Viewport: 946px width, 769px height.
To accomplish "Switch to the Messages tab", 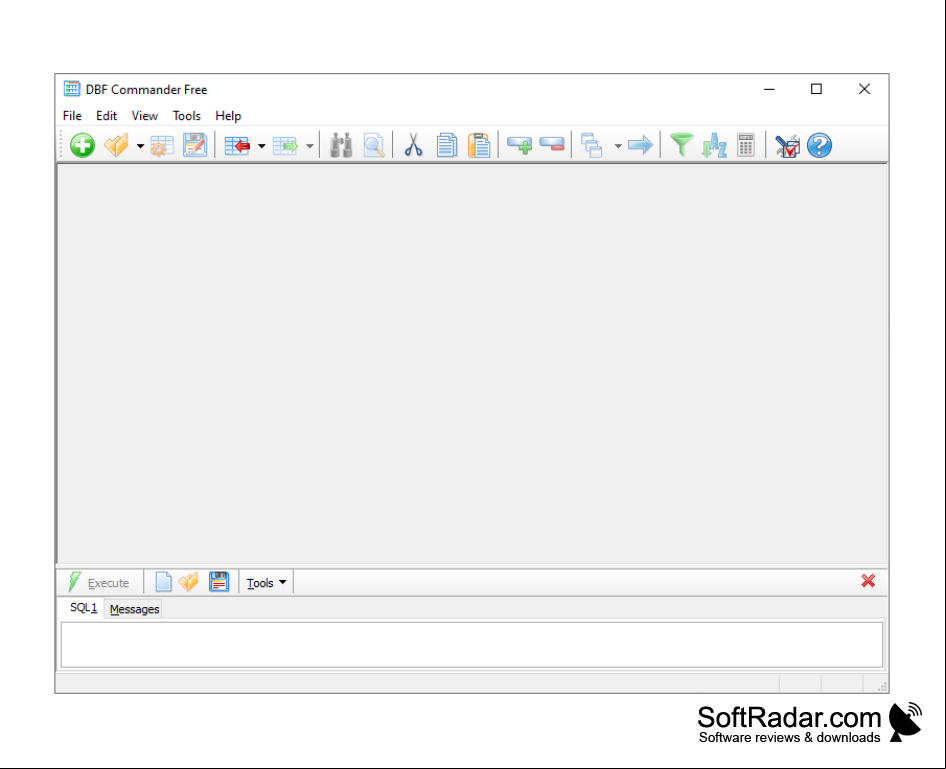I will pos(135,609).
